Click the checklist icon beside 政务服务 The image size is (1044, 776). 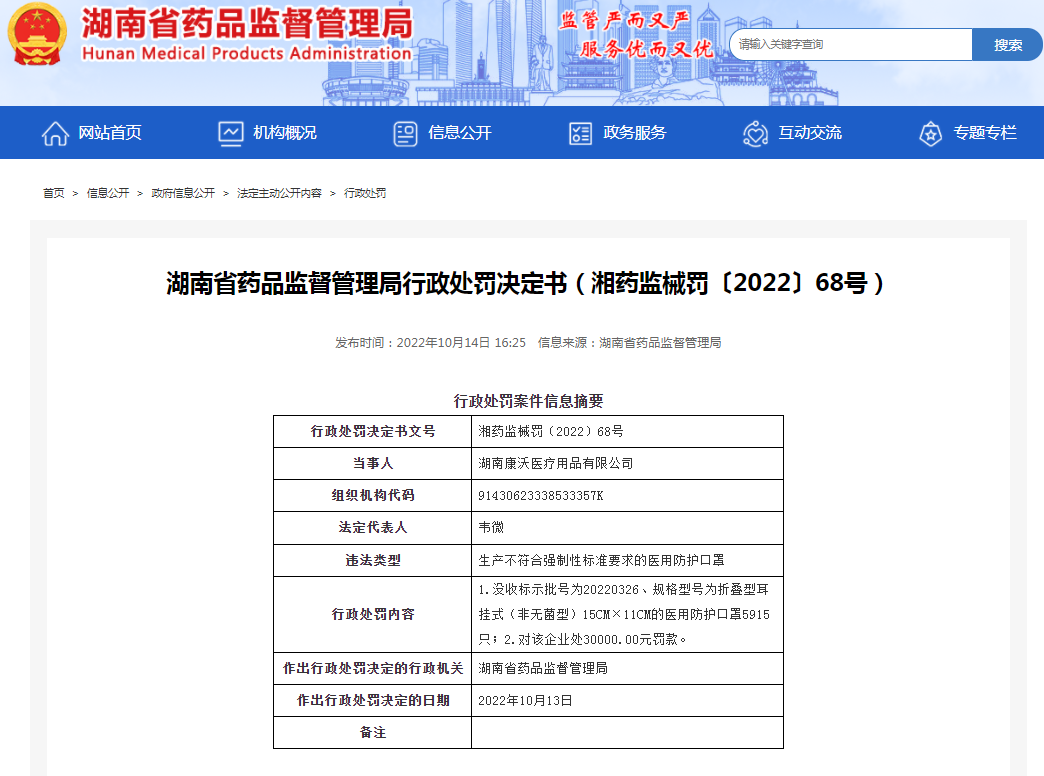coord(580,133)
